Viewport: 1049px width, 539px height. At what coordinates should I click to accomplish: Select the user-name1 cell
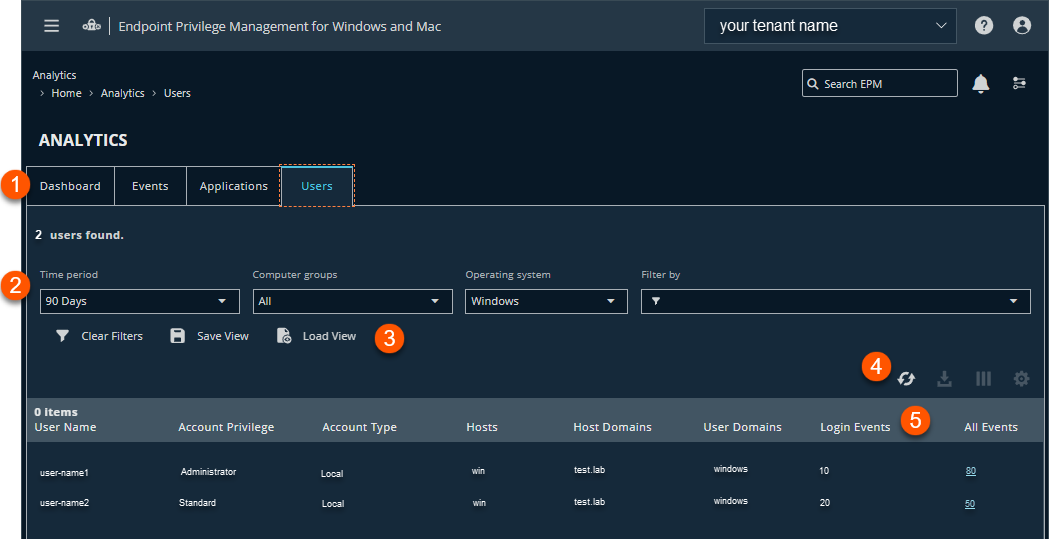point(64,473)
